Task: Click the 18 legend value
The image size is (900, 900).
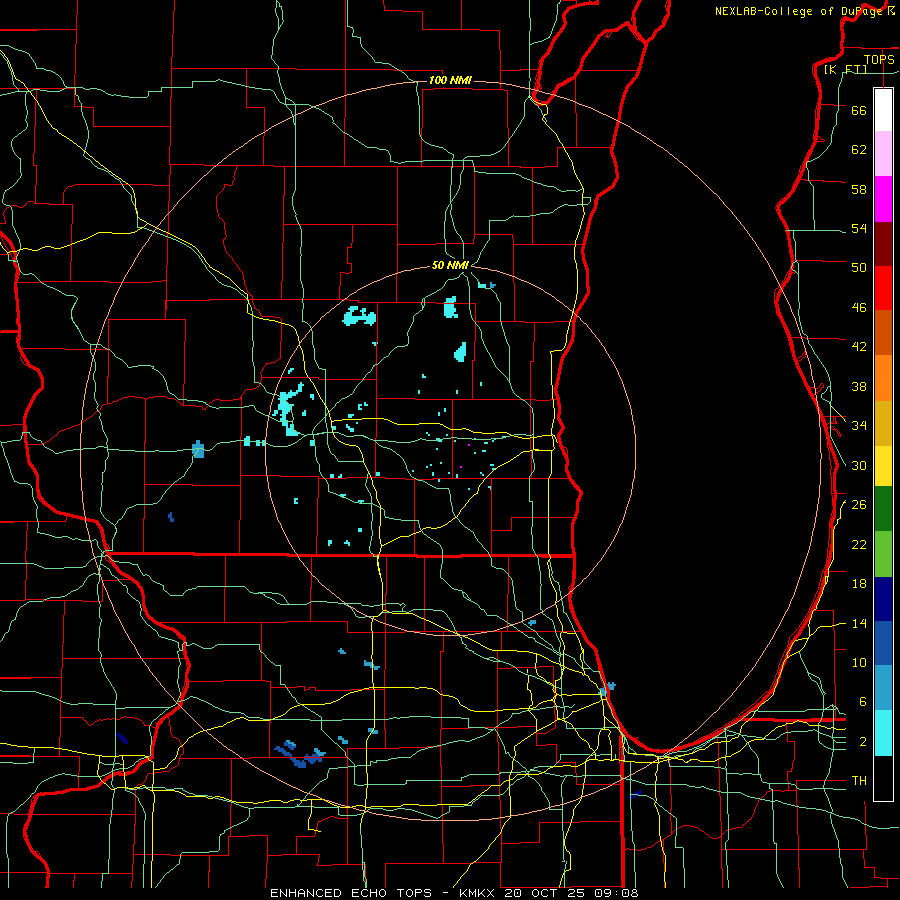Action: pos(859,584)
